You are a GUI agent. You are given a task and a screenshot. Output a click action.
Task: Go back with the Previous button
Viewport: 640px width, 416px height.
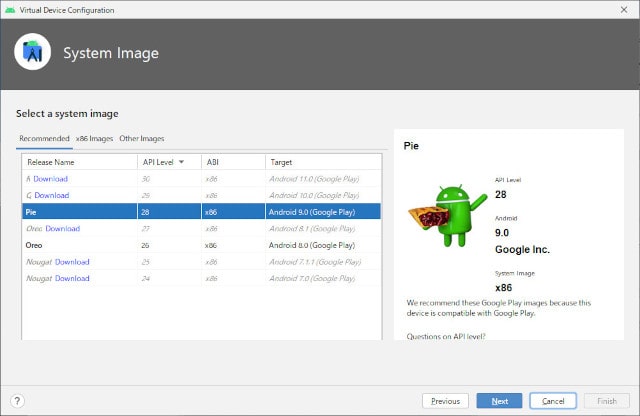445,400
